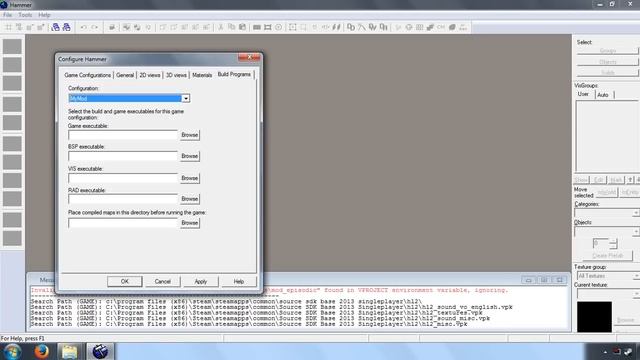The image size is (640, 360).
Task: Open the Windows Start orb
Action: pyautogui.click(x=12, y=351)
